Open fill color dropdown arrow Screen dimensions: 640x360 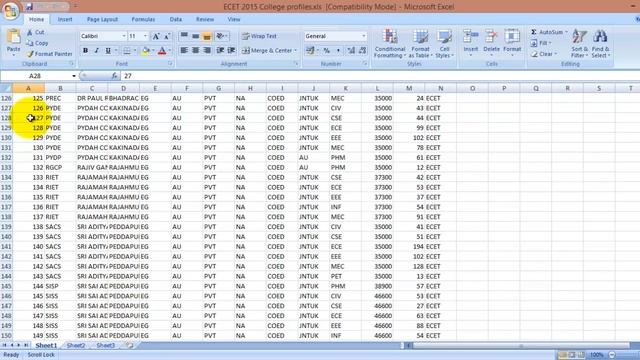[153, 51]
